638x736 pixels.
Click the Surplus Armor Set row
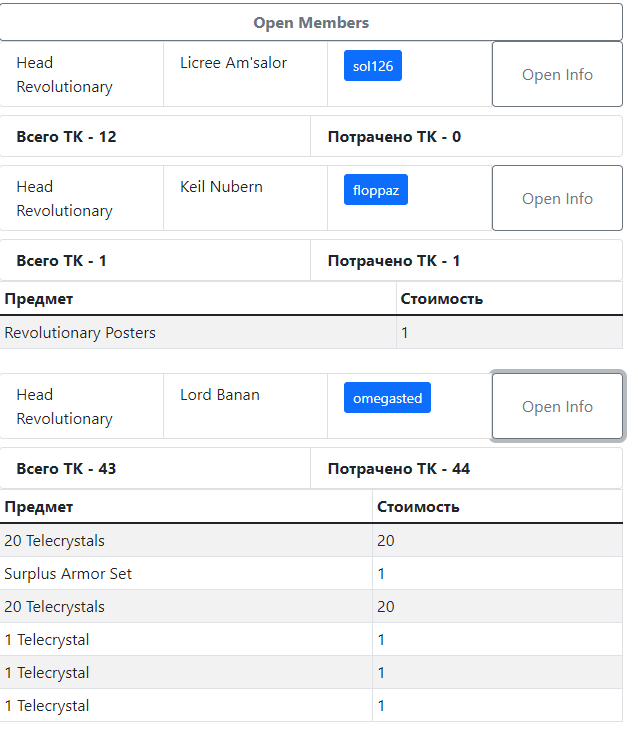tap(311, 574)
